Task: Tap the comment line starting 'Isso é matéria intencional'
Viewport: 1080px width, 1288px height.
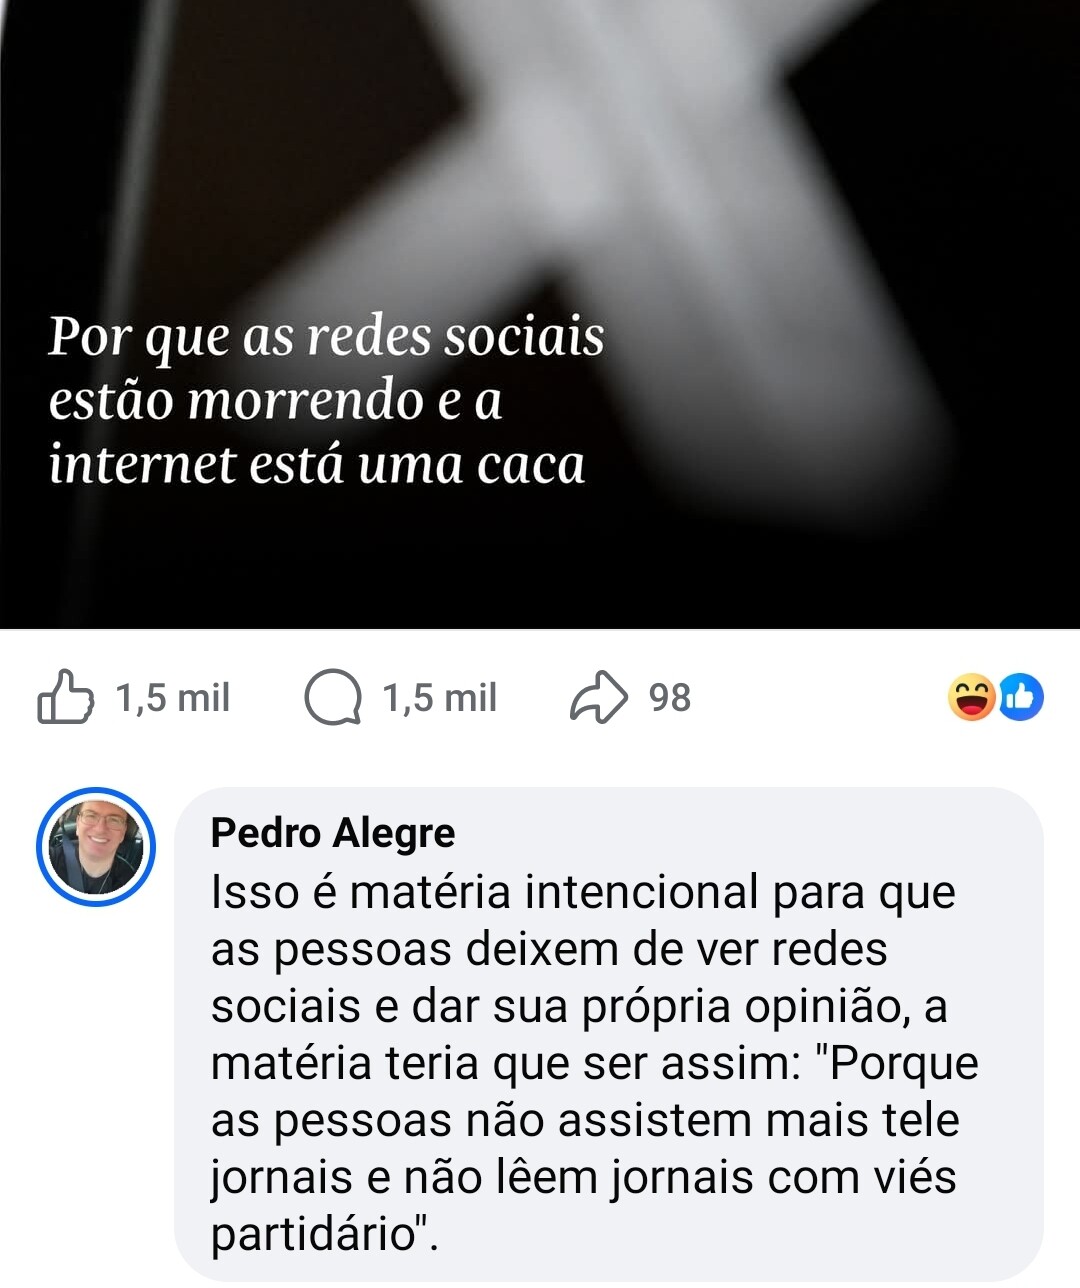Action: 583,892
